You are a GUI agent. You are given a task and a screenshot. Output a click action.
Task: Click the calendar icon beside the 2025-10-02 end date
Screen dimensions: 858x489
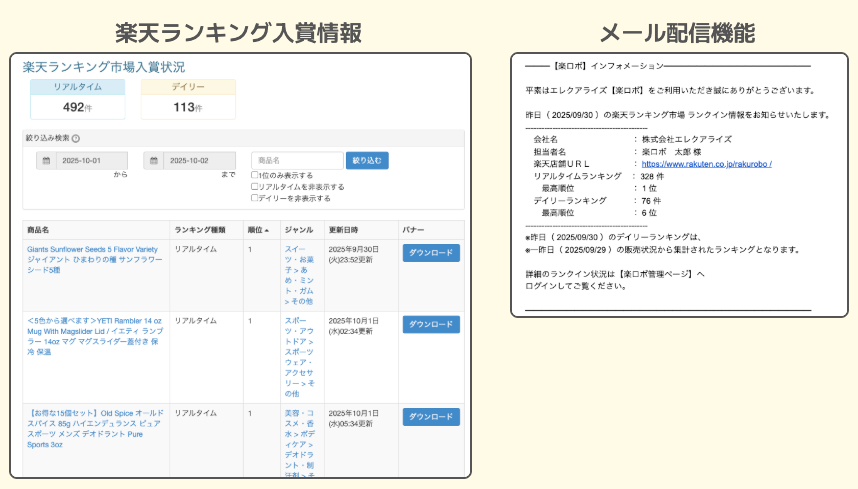(153, 161)
